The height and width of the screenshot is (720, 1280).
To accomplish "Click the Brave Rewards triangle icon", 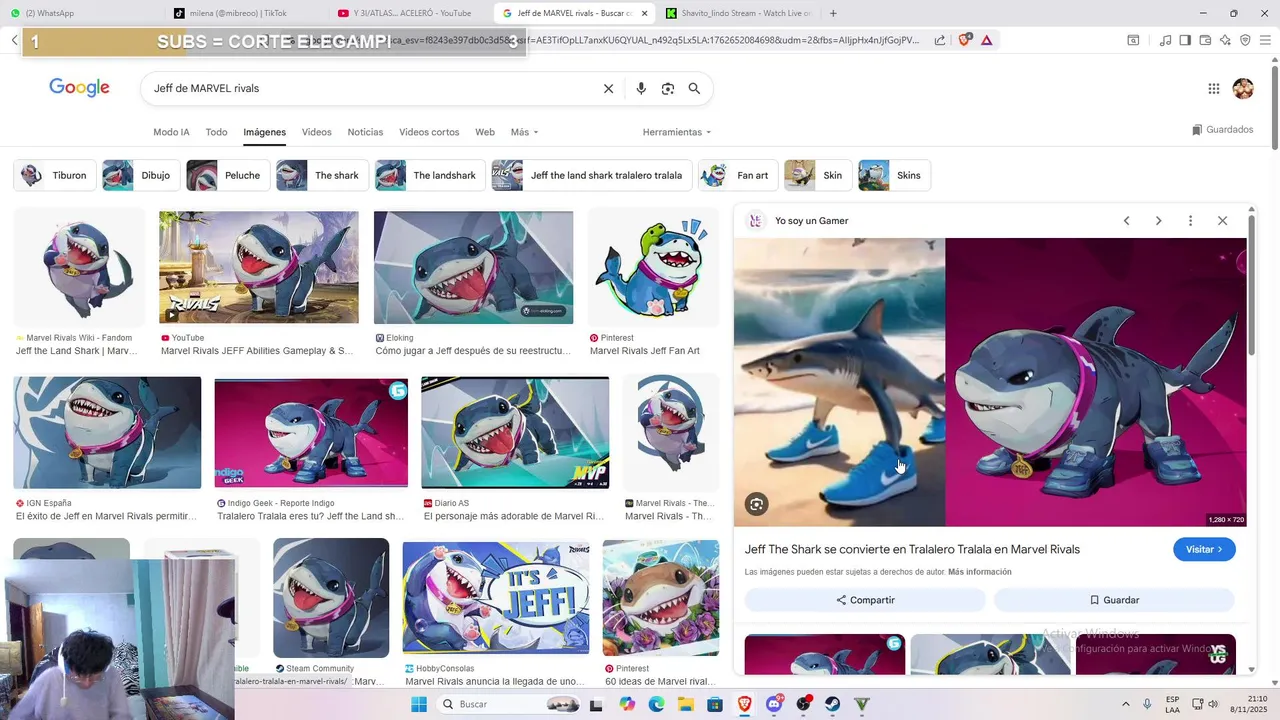I will point(987,40).
